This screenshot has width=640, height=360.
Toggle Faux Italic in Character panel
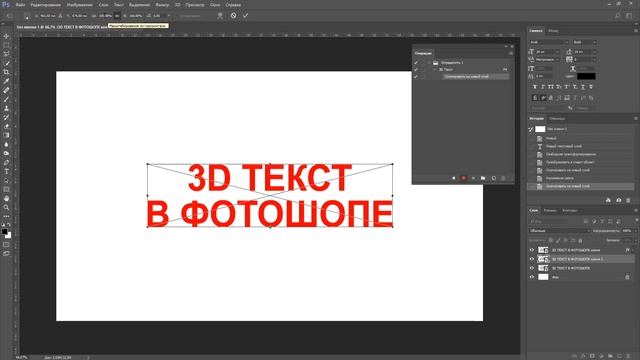coord(543,87)
